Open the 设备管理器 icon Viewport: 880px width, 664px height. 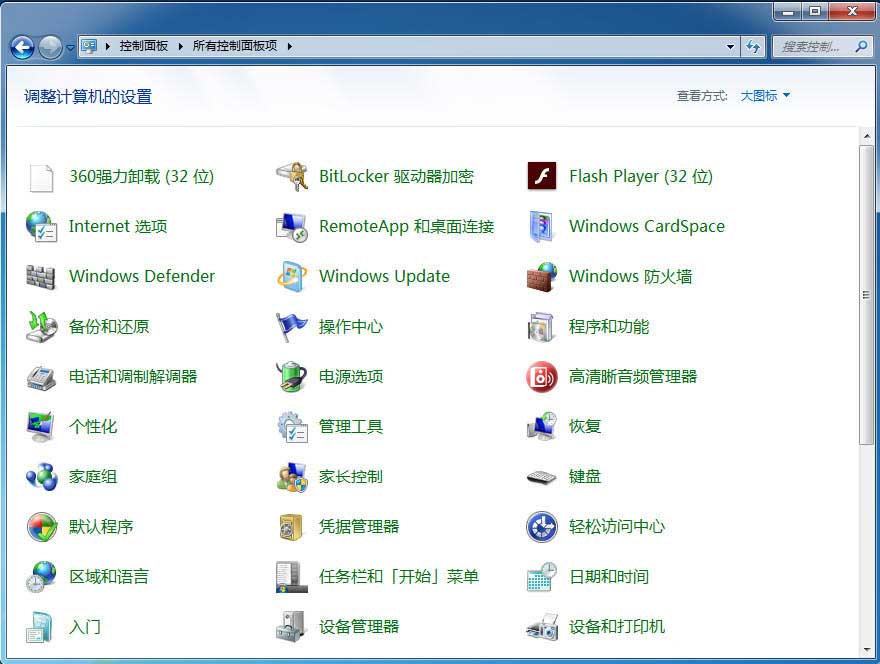[x=291, y=627]
